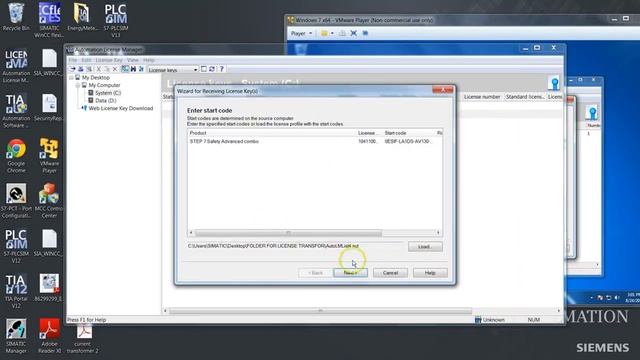Open SIMATIC Manager desktop shortcut
Viewport: 640px width, 360px height.
pos(16,336)
